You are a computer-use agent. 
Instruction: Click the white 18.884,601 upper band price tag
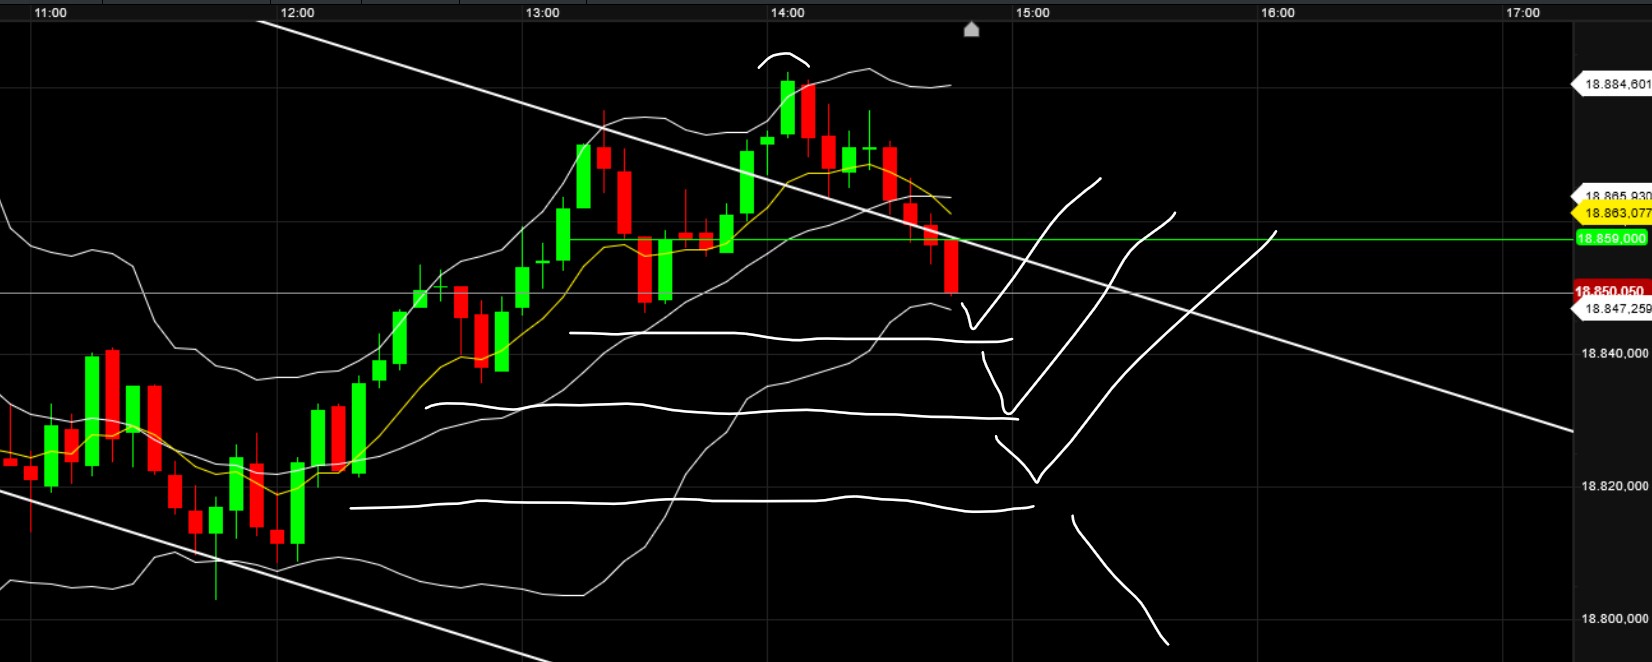tap(1612, 84)
